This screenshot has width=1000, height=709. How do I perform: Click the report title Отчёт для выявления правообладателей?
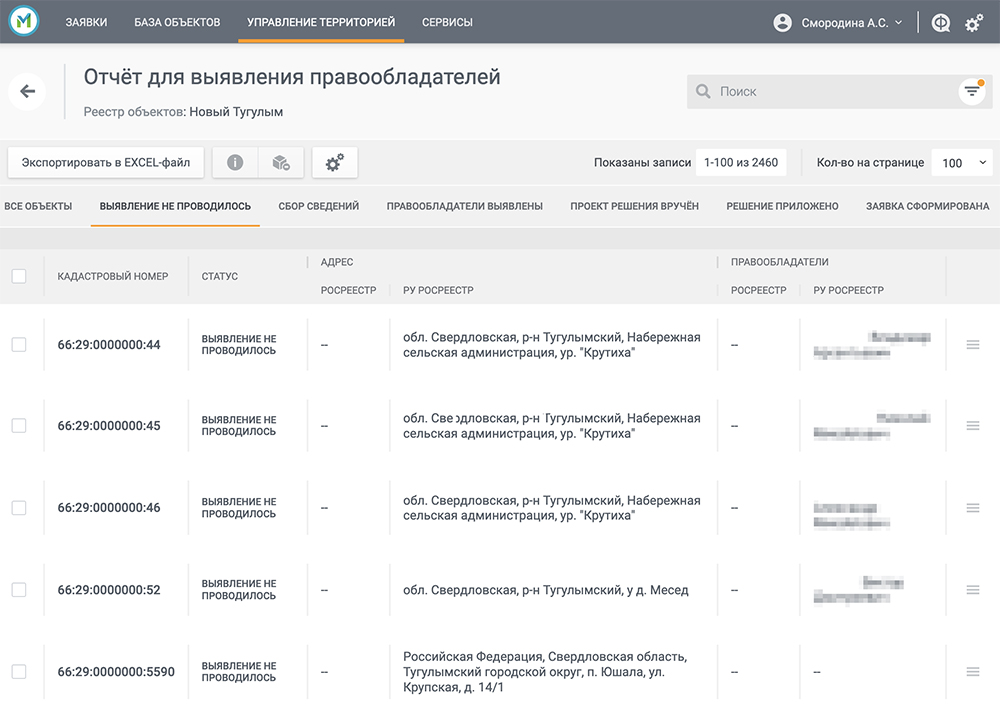(292, 77)
